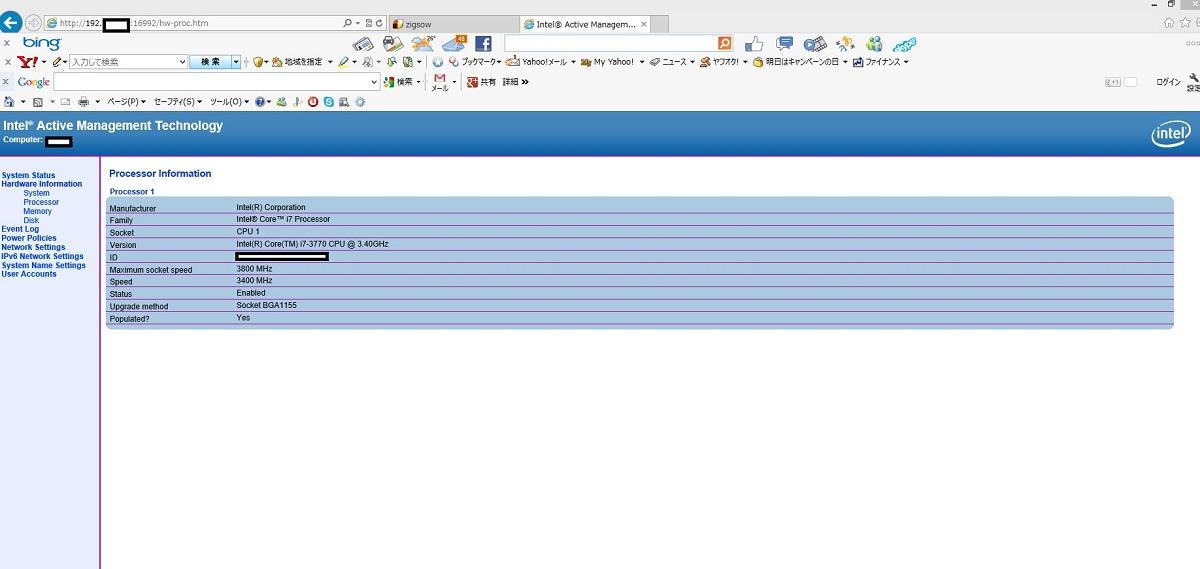The width and height of the screenshot is (1200, 569).
Task: Click the Bing logo in toolbar
Action: coord(42,43)
